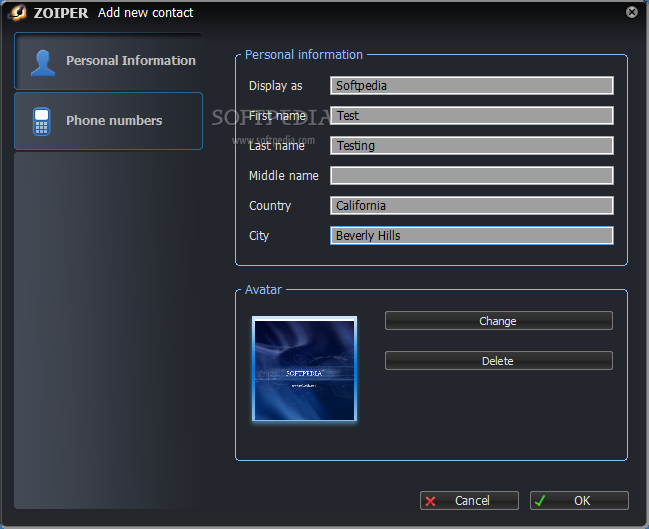Click the 'Middle name' label
The height and width of the screenshot is (529, 649).
[284, 176]
